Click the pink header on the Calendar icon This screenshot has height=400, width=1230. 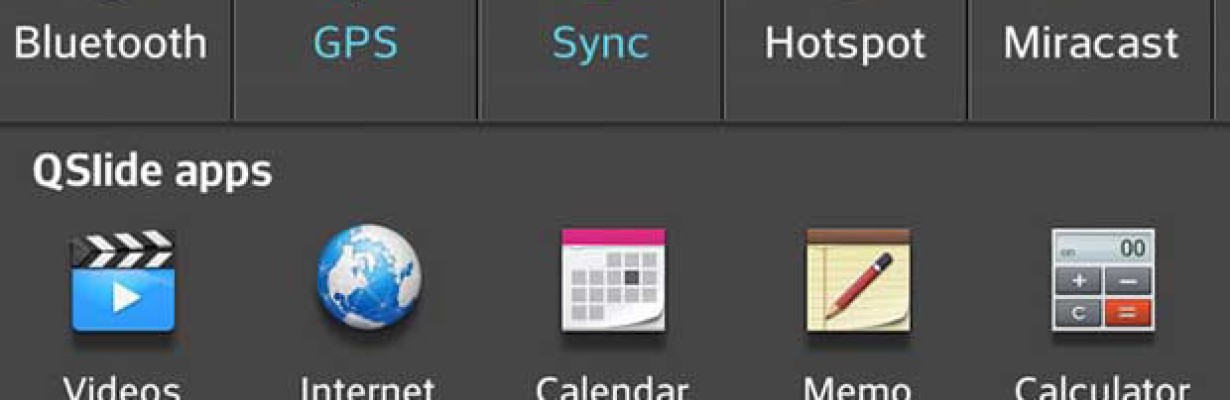[x=613, y=237]
